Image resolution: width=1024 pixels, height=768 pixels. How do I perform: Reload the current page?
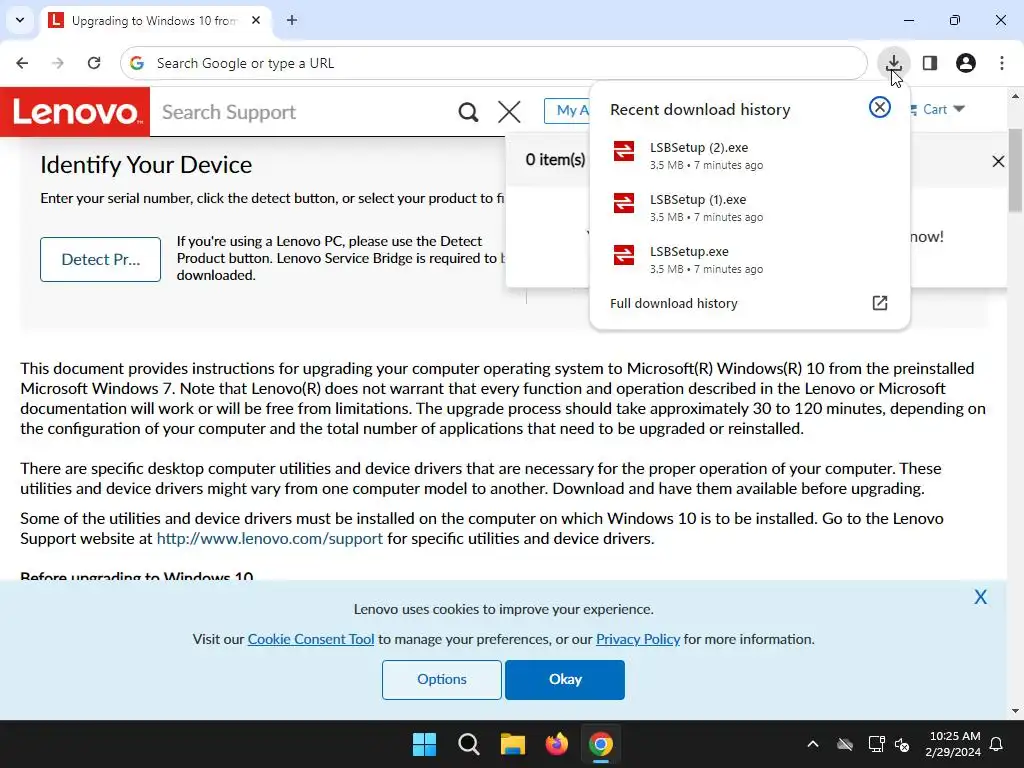tap(94, 63)
